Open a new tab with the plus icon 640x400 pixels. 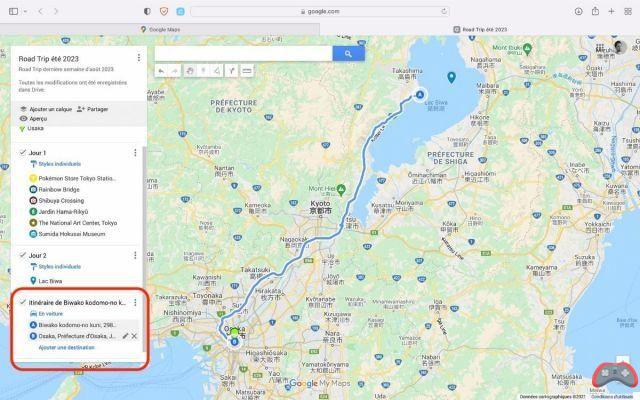(611, 11)
